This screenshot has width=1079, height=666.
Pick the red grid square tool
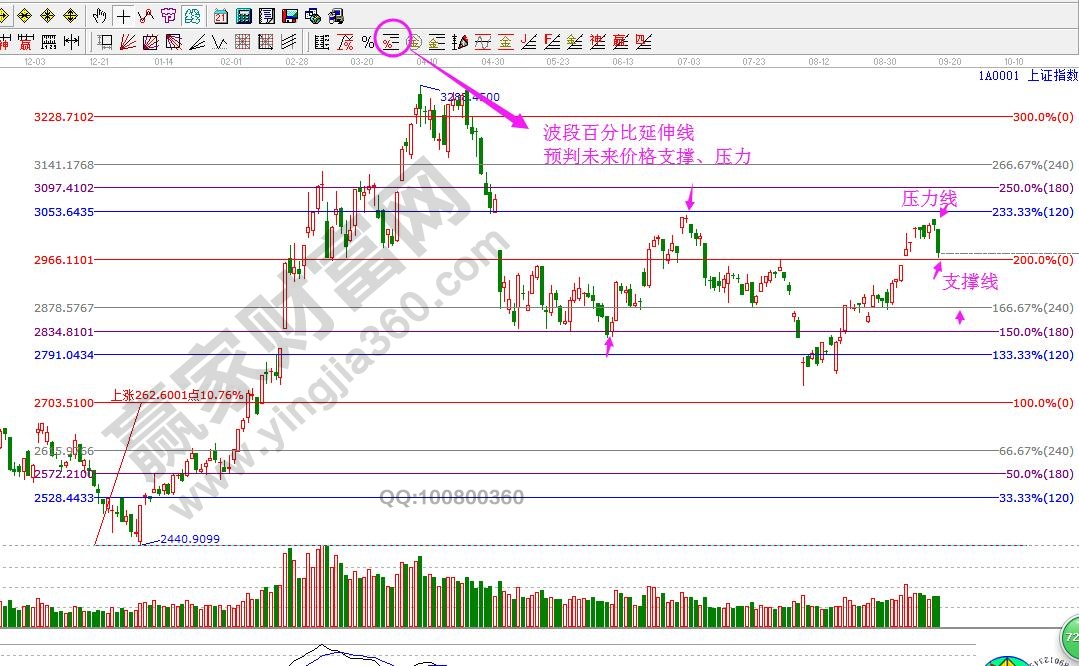(x=243, y=42)
